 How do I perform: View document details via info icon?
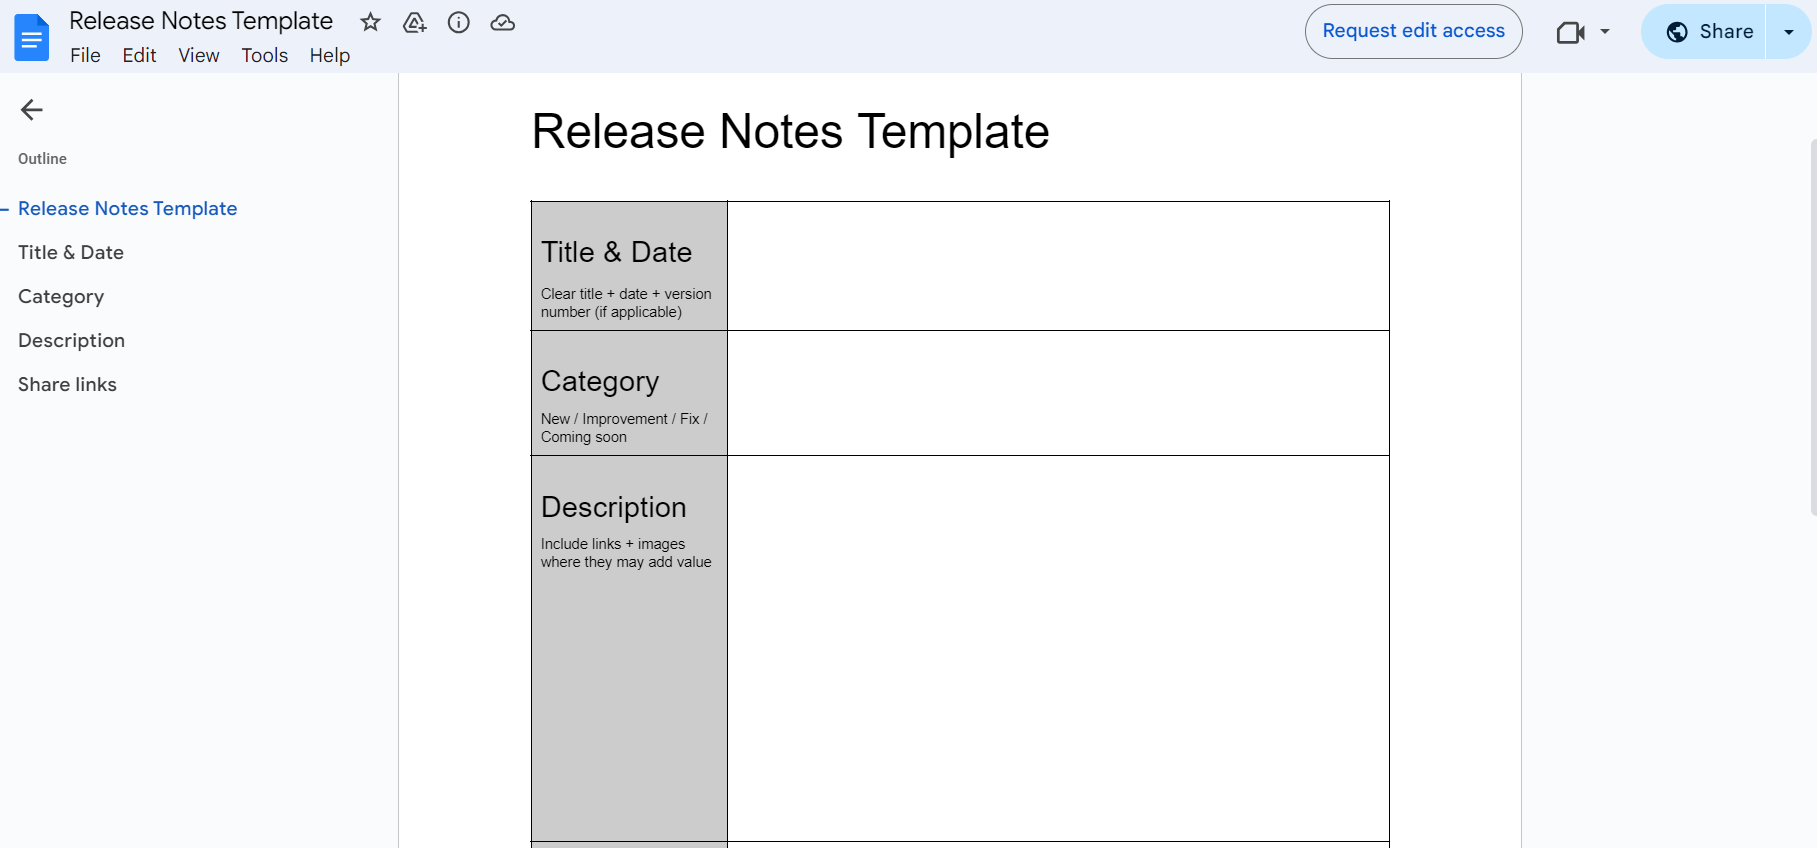click(x=458, y=22)
